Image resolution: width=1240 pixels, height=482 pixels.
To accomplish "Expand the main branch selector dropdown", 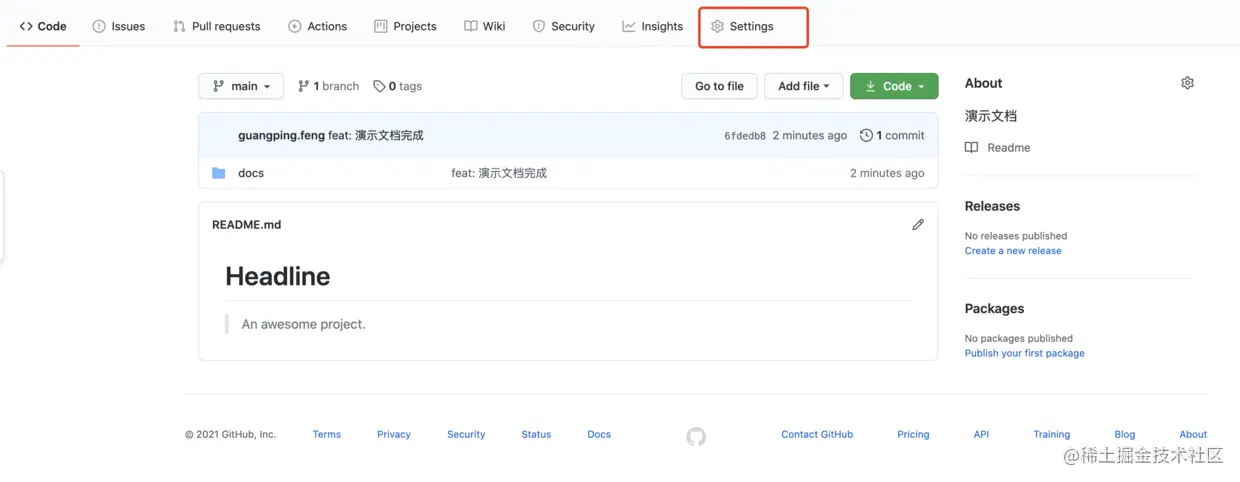I will click(241, 86).
